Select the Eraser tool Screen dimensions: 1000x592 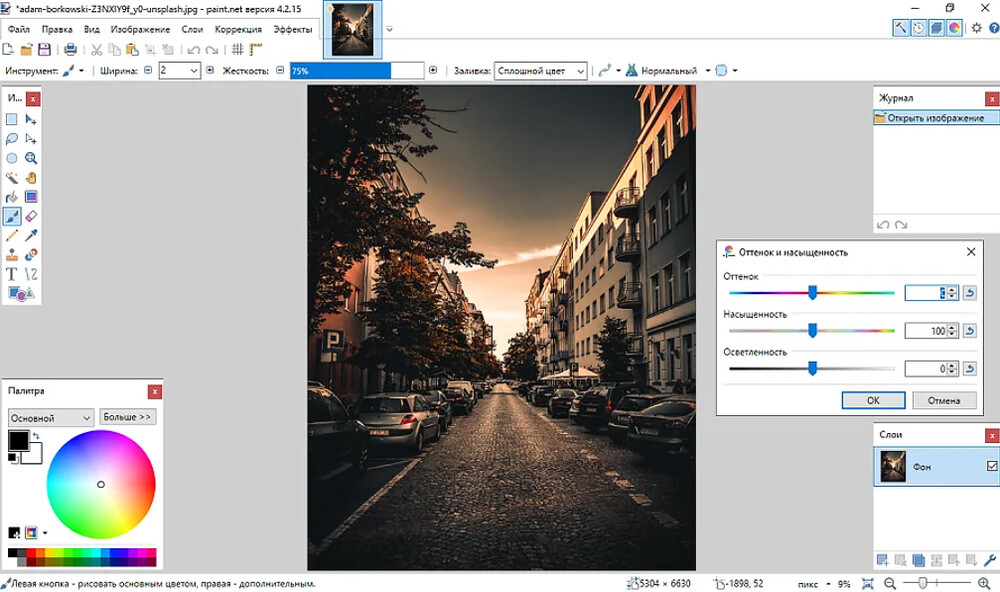(x=31, y=216)
